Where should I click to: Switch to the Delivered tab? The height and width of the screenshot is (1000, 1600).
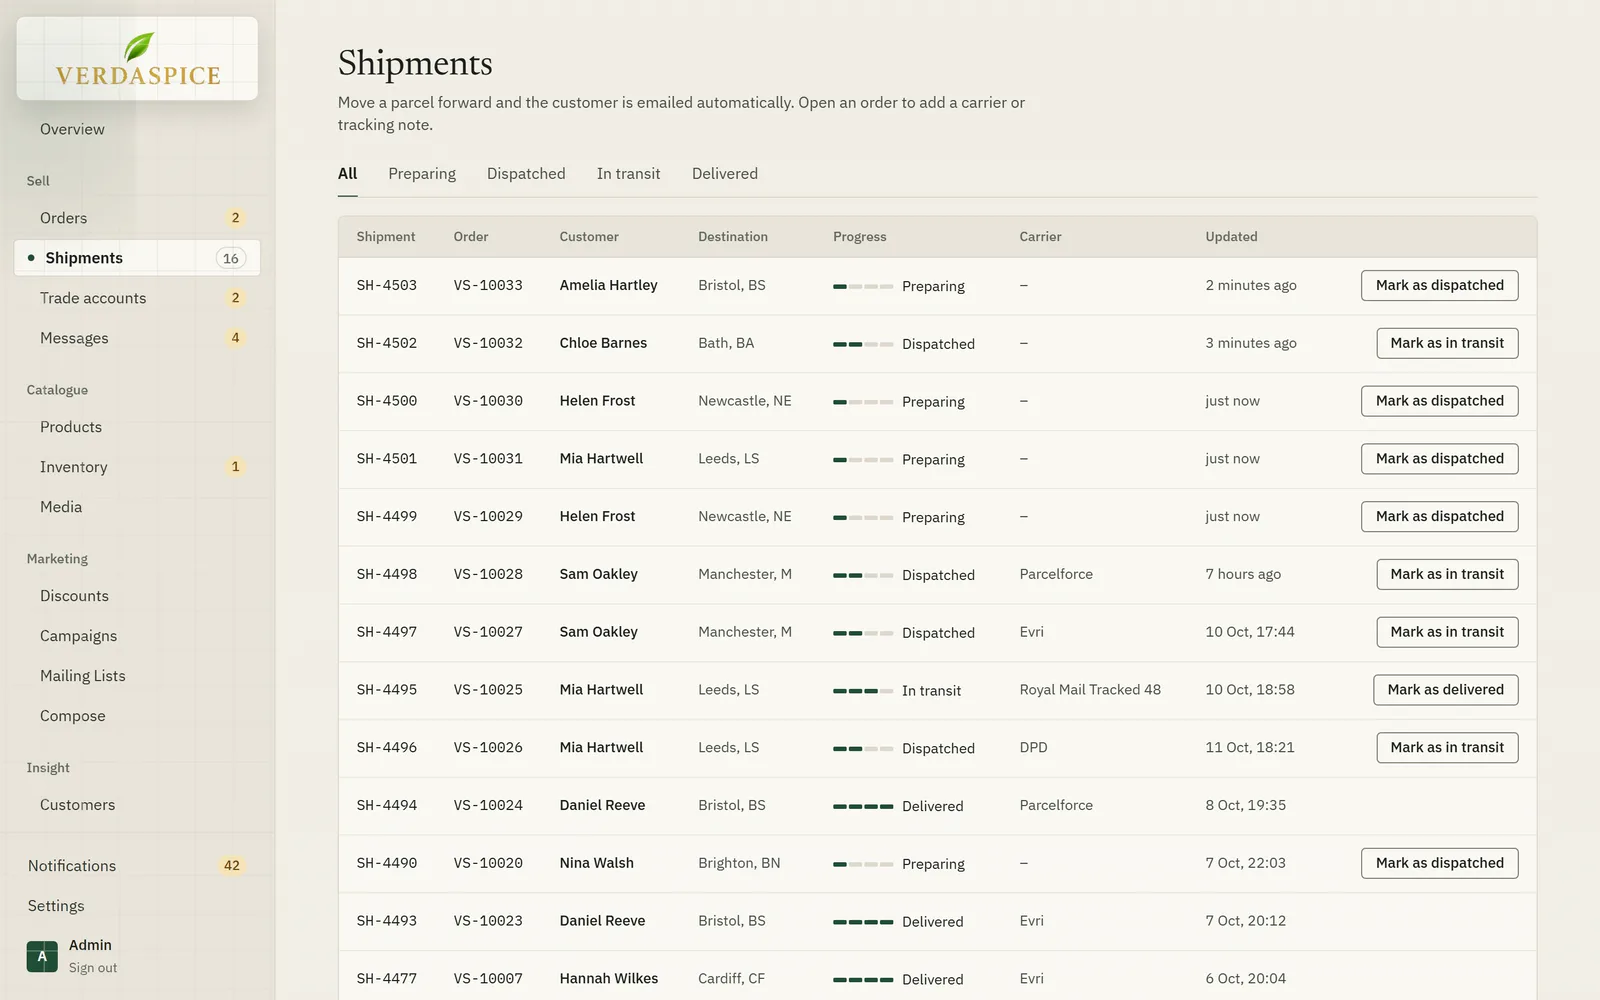725,174
